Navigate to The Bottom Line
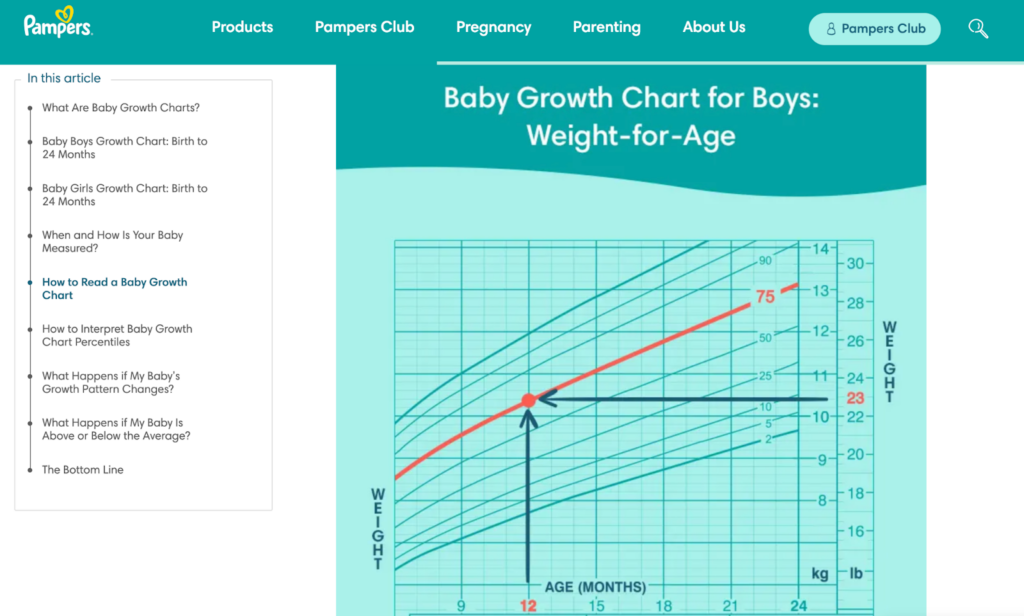Viewport: 1024px width, 616px height. point(83,470)
